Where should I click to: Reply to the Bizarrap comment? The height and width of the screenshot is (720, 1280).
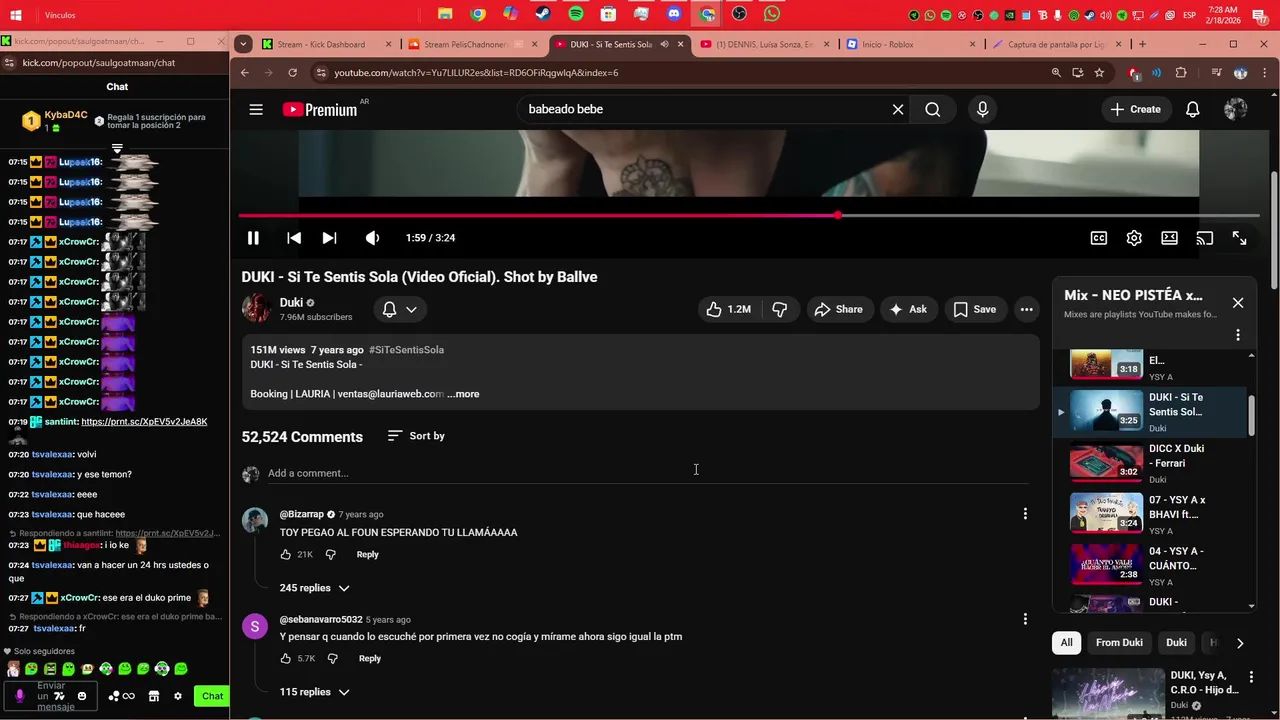(x=368, y=554)
